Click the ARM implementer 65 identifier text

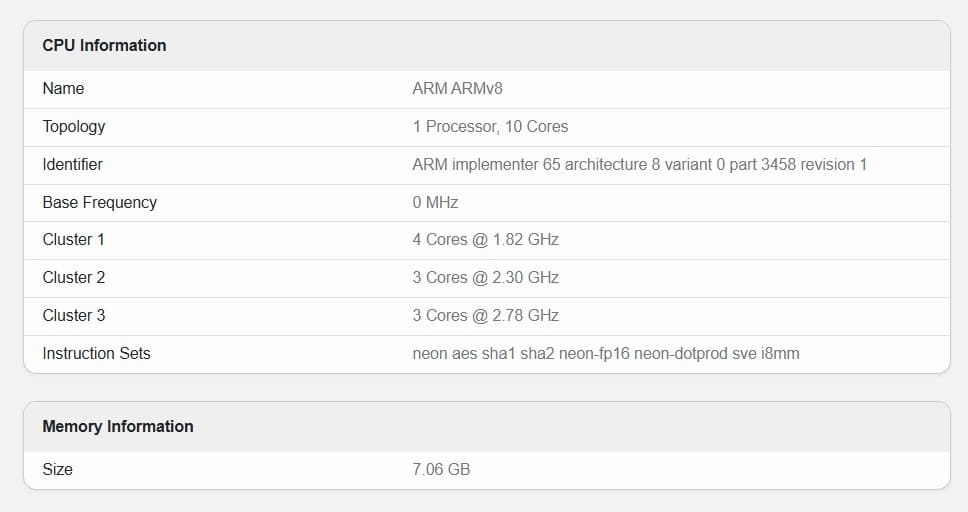tap(639, 164)
